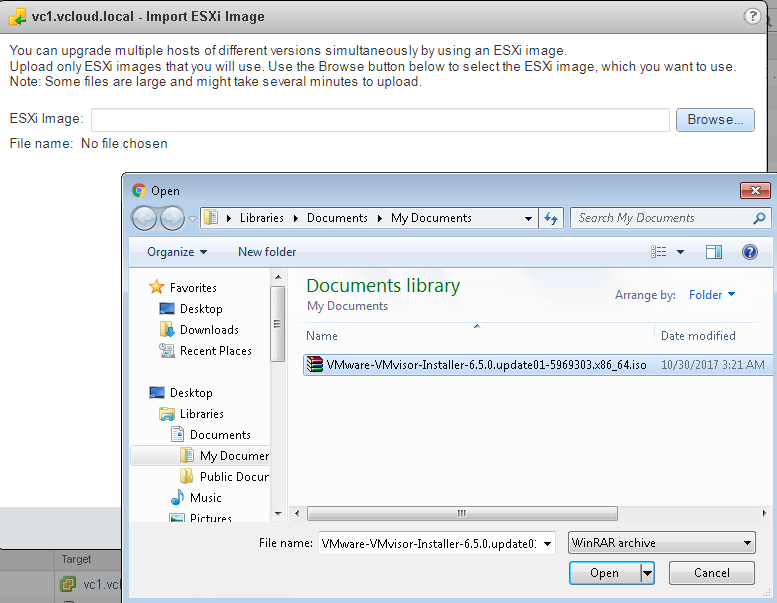Sort files by the Date modified column

698,336
